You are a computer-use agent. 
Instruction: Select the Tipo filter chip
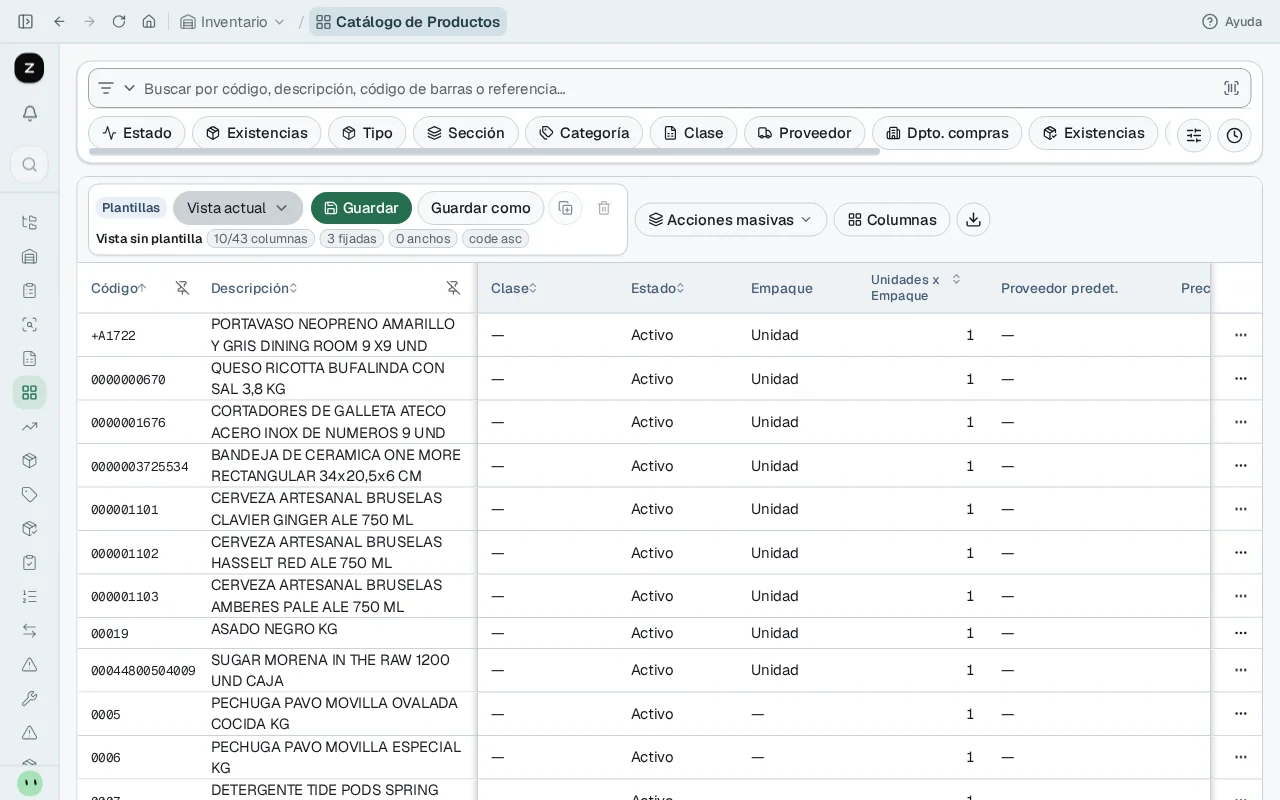[x=367, y=133]
